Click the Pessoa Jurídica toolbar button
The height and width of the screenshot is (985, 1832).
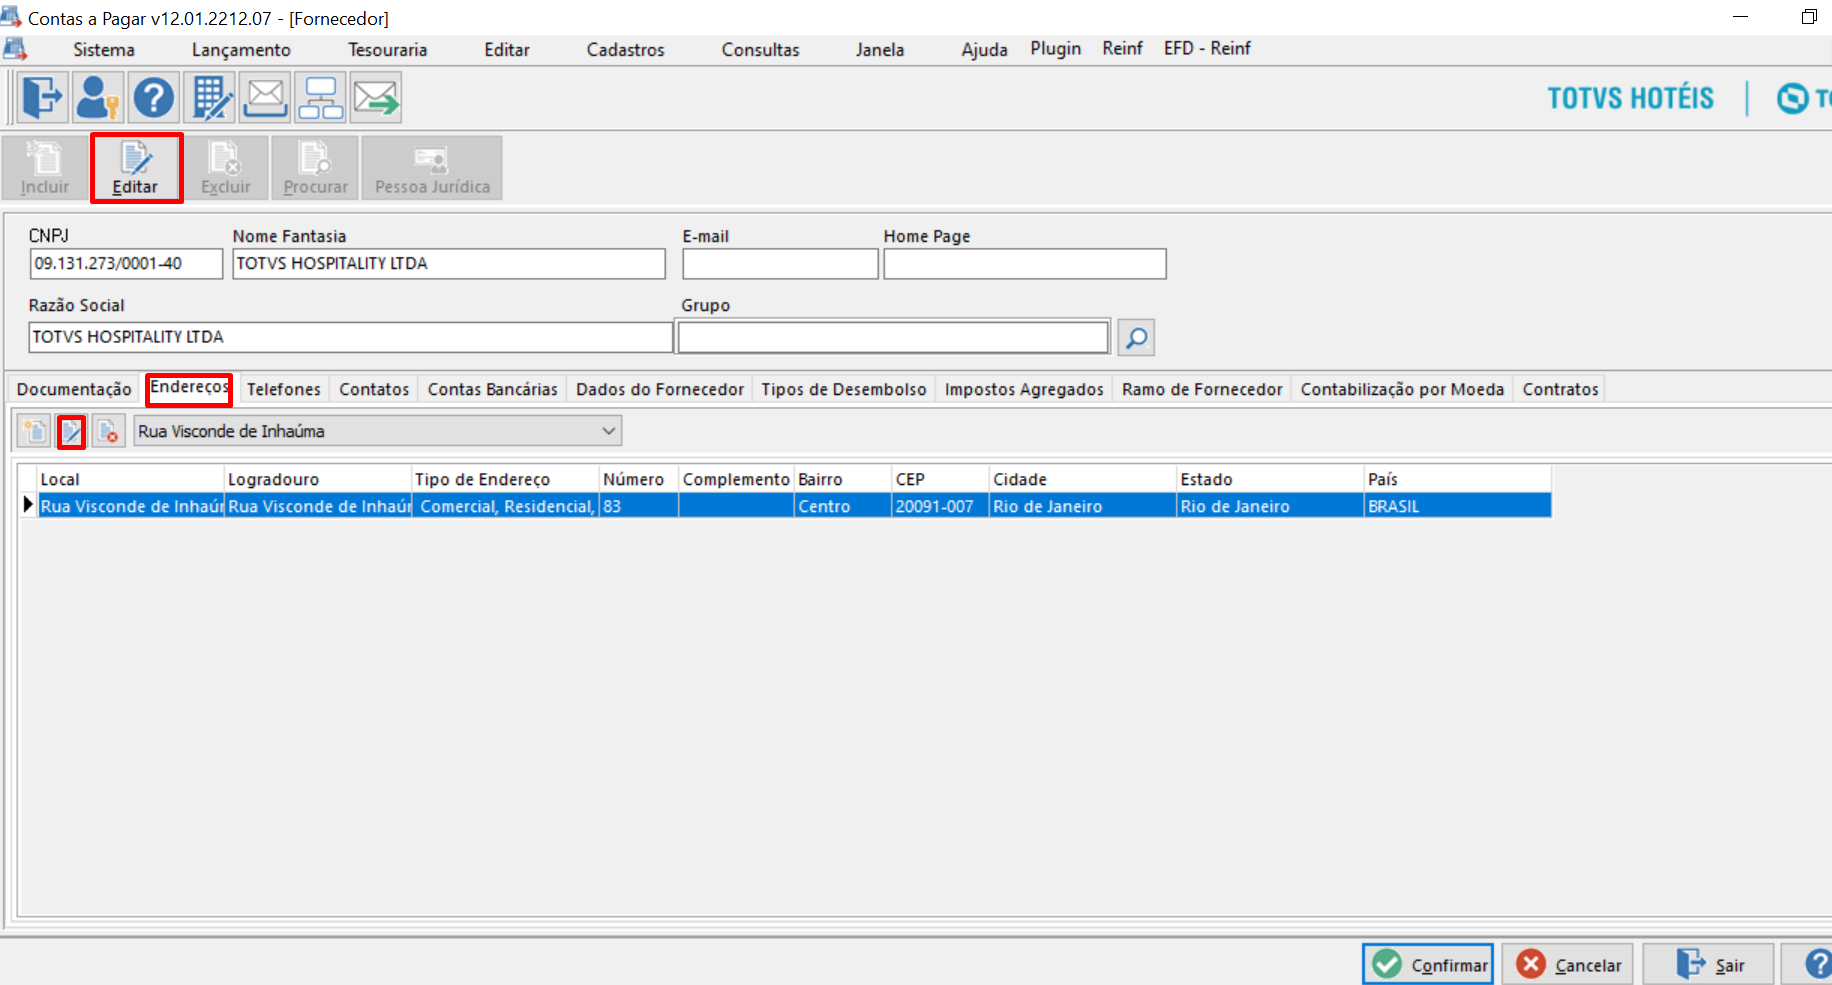point(432,168)
